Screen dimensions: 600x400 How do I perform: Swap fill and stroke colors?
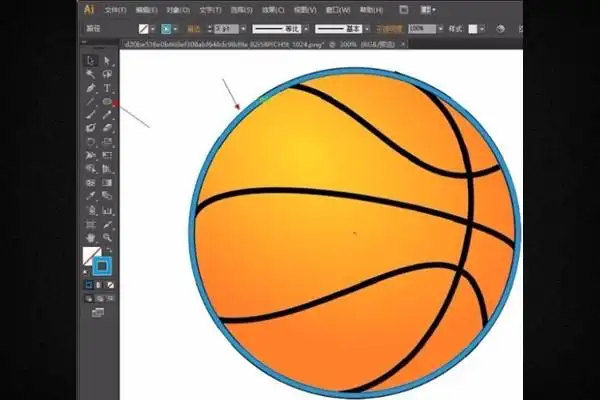tap(109, 250)
